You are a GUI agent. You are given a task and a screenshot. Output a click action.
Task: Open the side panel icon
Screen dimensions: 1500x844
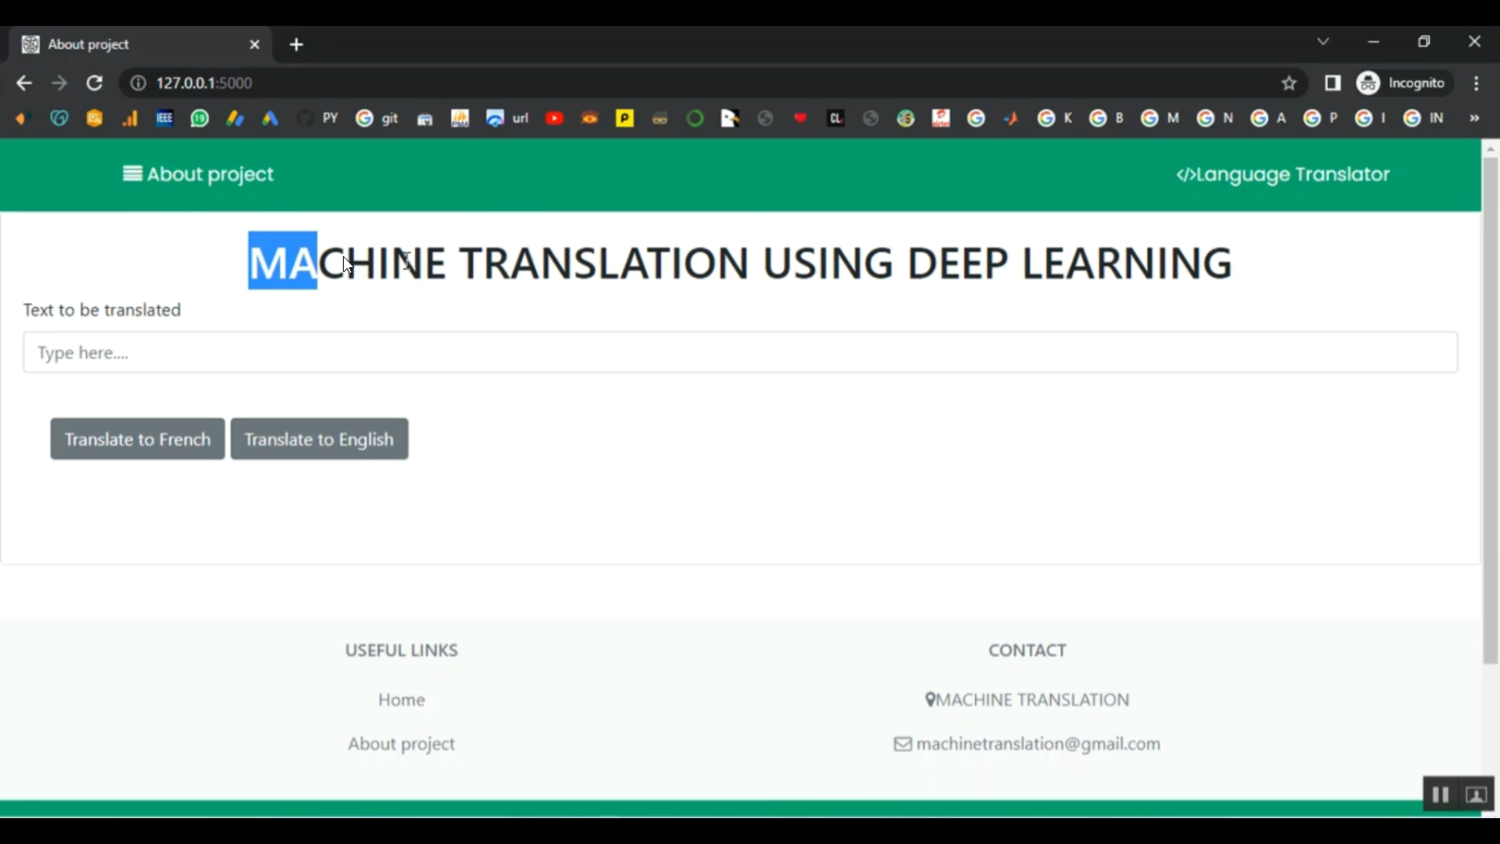click(1332, 83)
